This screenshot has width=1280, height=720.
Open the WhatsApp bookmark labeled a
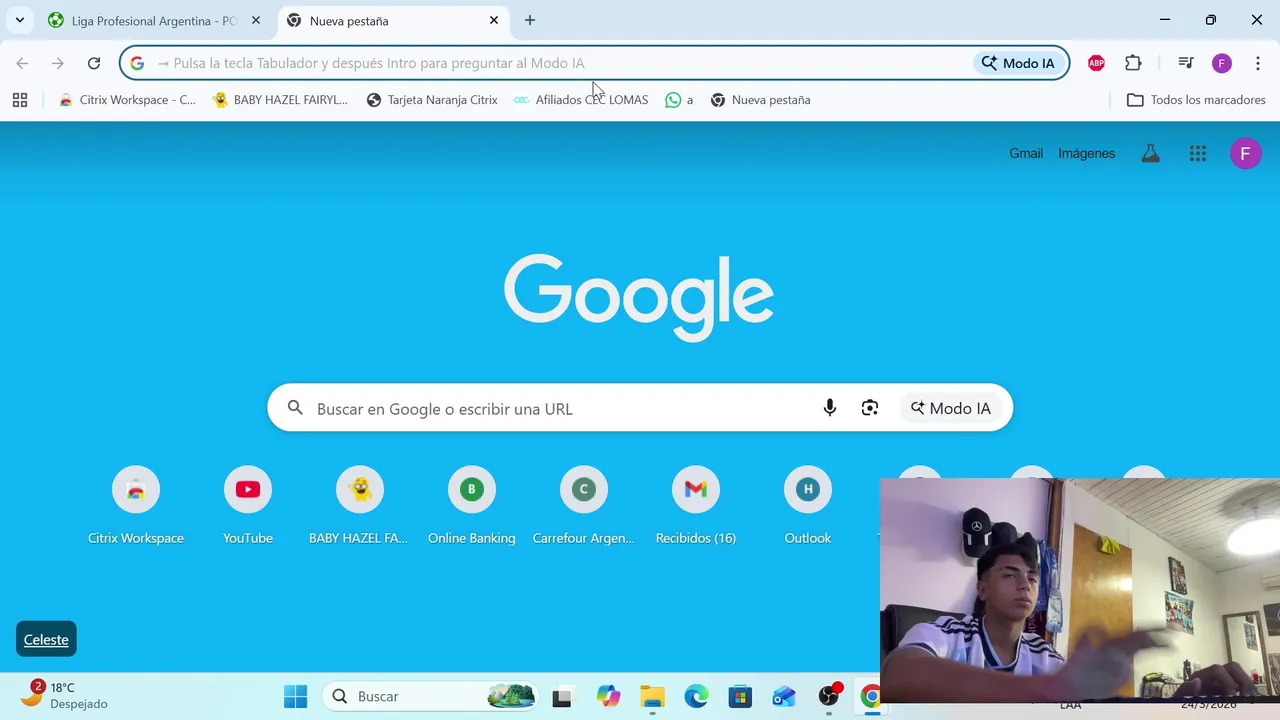point(679,100)
